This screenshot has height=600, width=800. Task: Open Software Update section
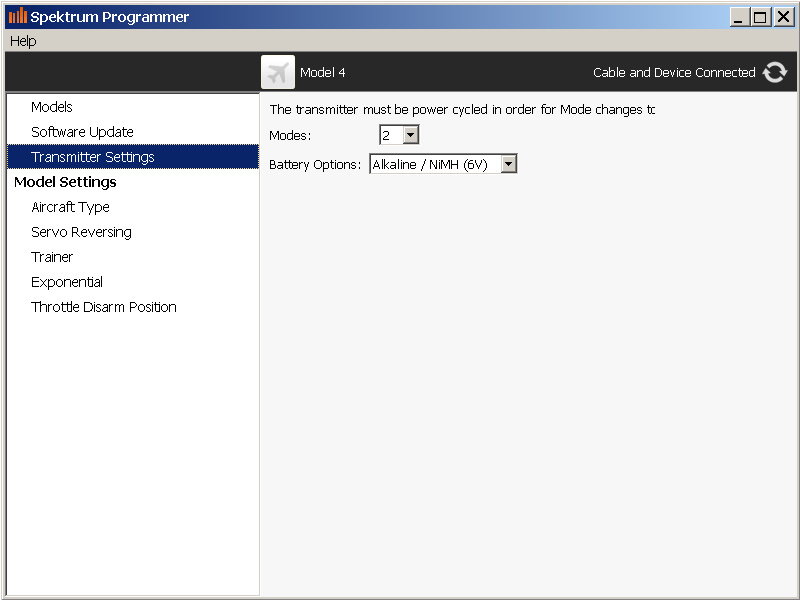click(x=133, y=132)
